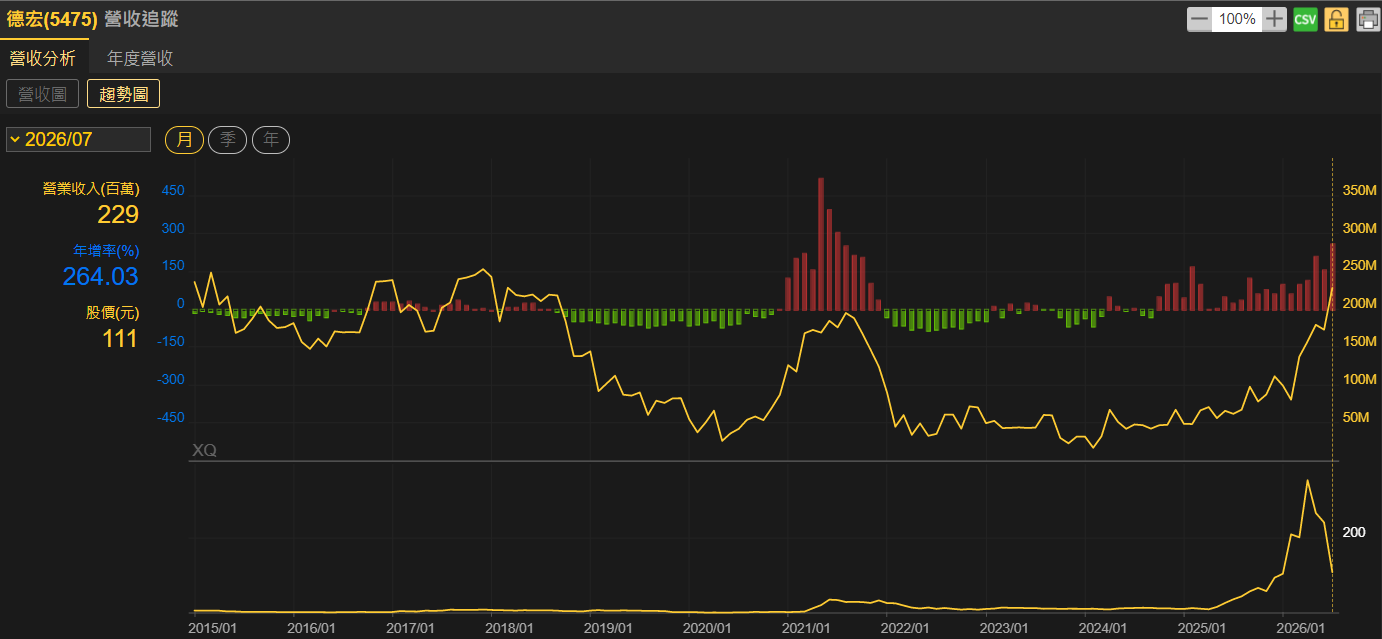This screenshot has width=1382, height=639.
Task: Click the 2024/01 time axis label
Action: [1103, 628]
